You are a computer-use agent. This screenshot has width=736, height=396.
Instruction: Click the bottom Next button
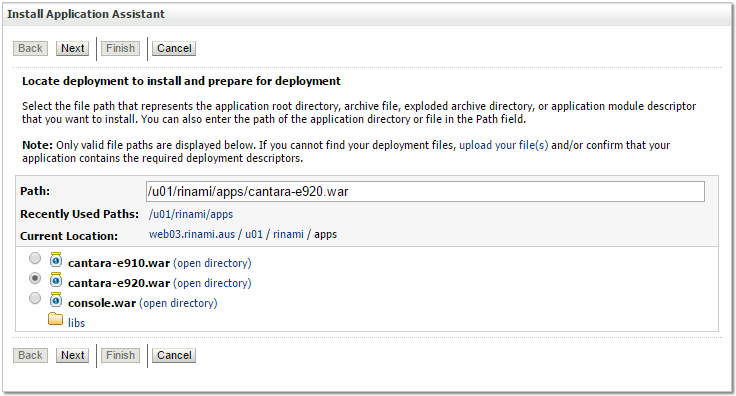click(x=72, y=355)
